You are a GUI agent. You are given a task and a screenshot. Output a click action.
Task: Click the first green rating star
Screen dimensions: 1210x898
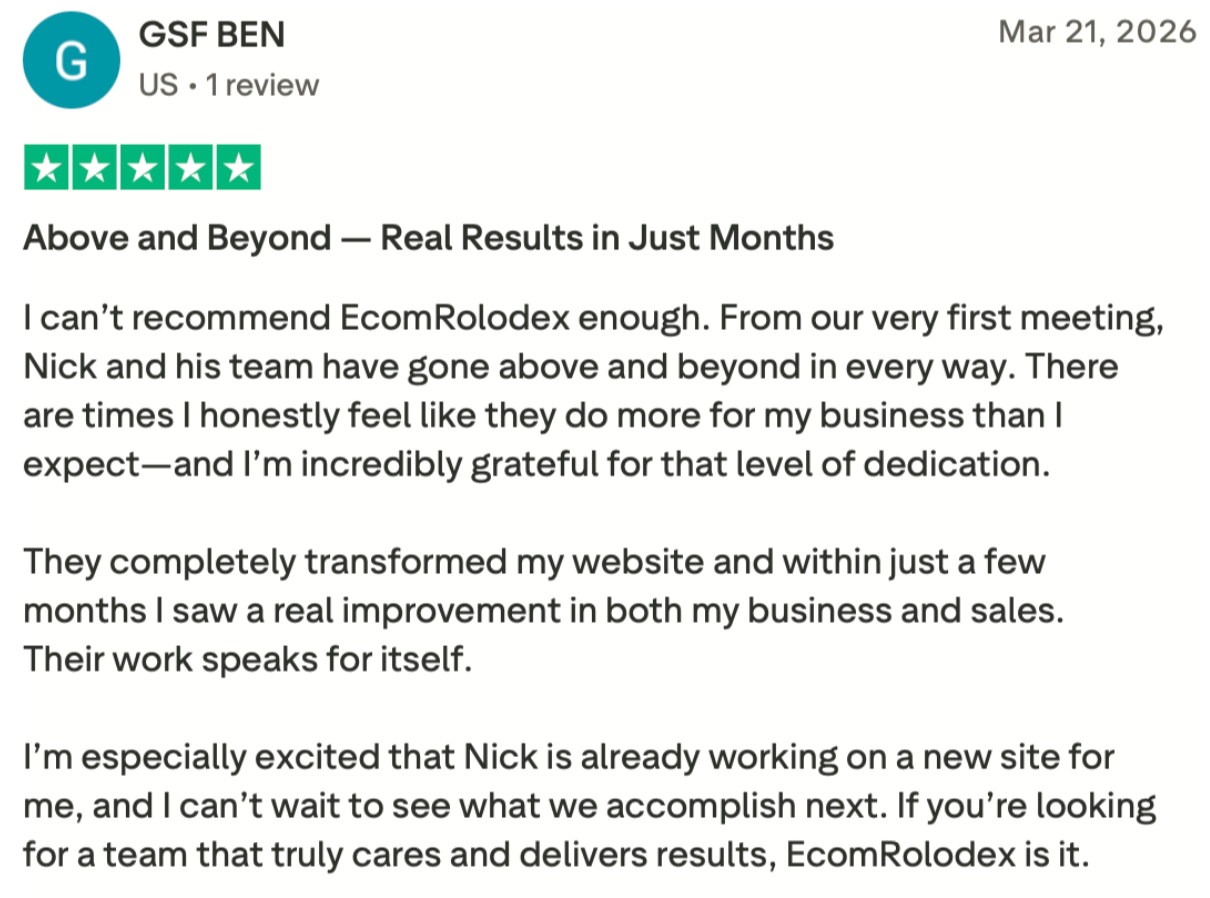46,168
